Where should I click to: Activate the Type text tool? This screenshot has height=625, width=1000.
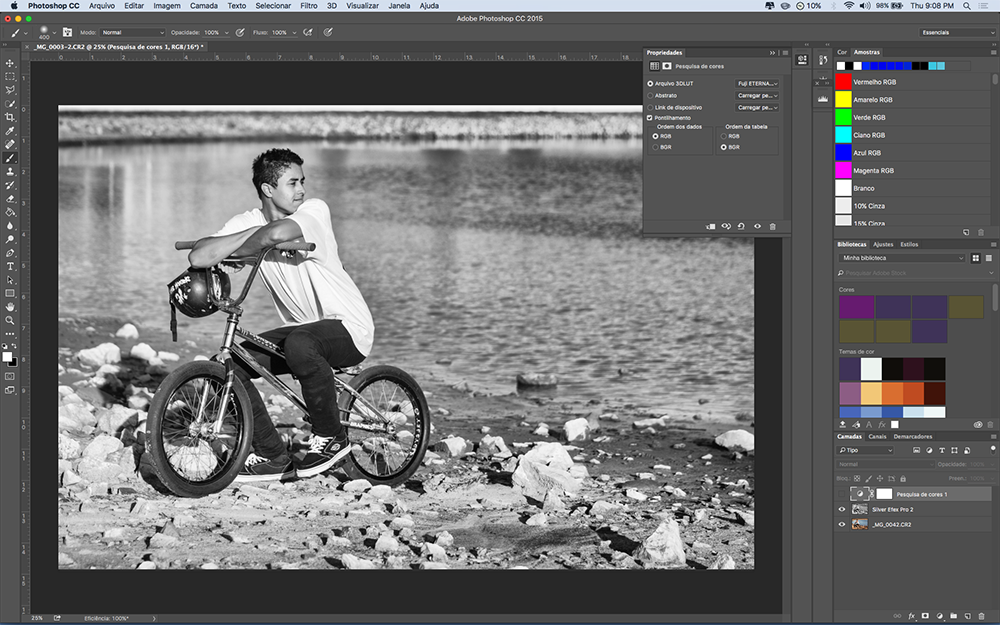pos(10,267)
